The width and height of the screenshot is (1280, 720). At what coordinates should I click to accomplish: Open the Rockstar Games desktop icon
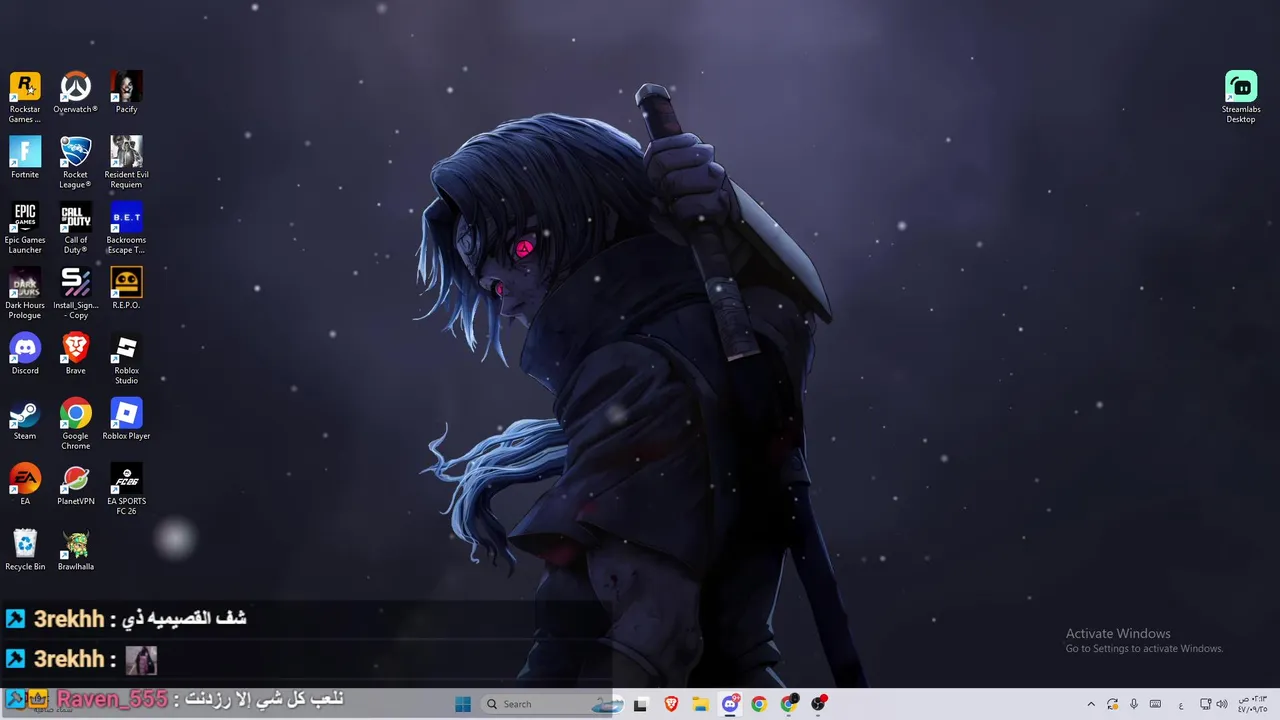tap(25, 97)
